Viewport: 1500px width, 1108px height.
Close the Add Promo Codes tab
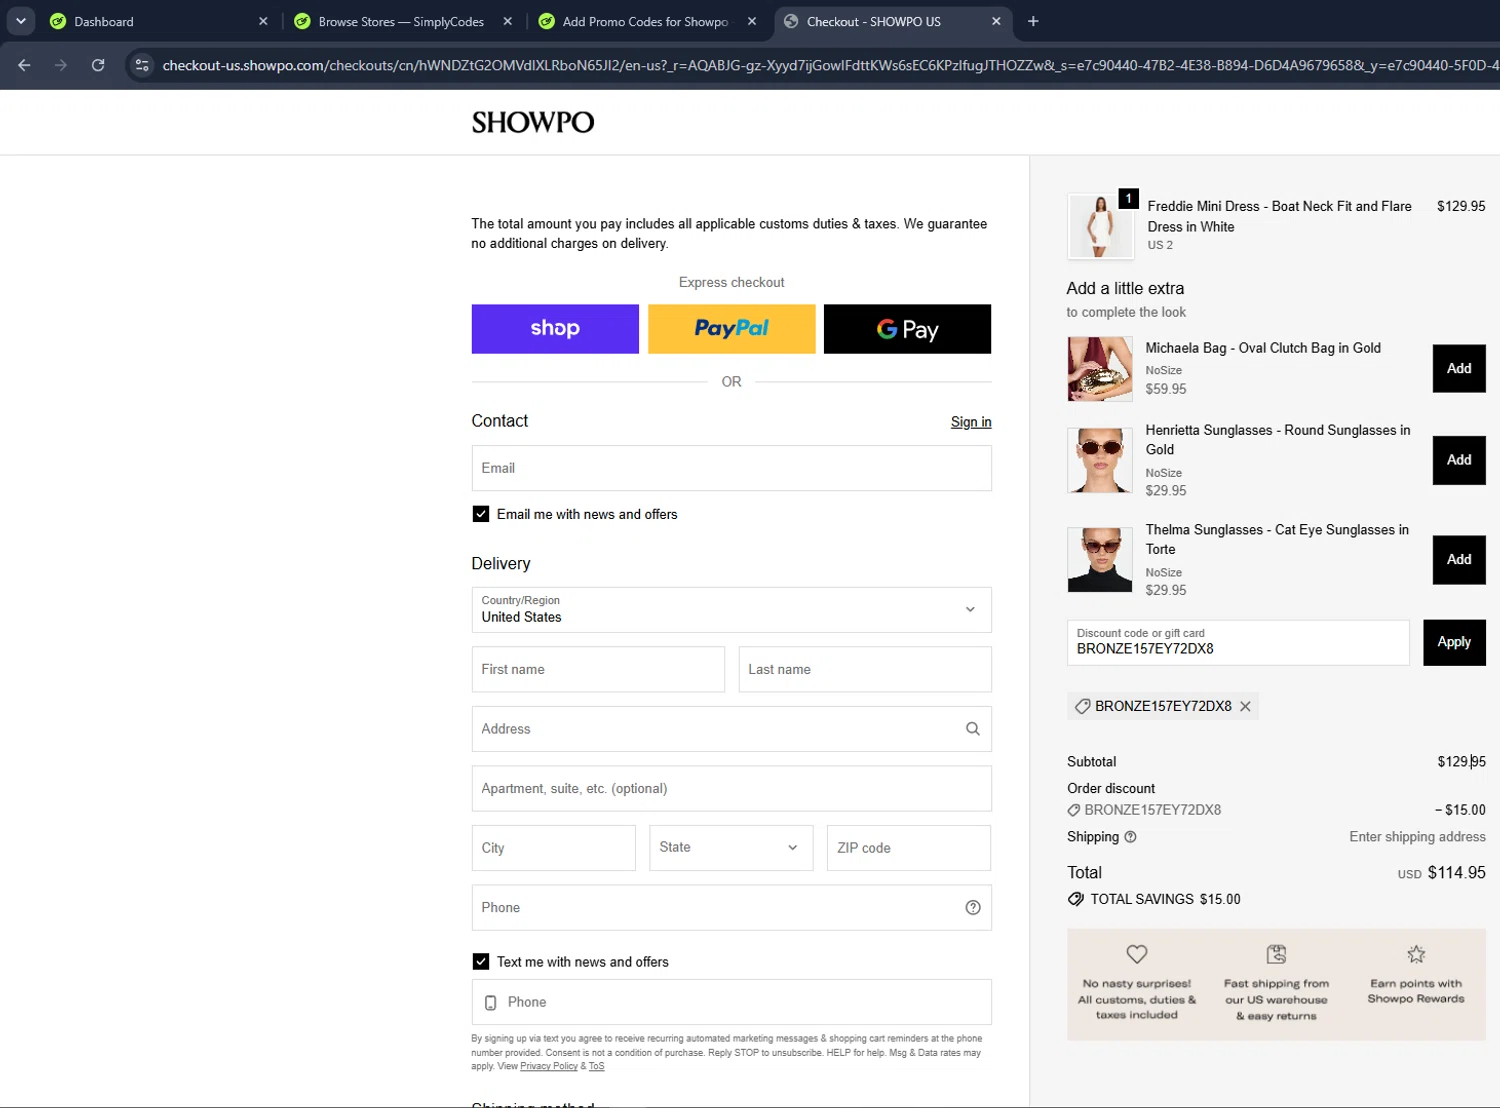752,21
